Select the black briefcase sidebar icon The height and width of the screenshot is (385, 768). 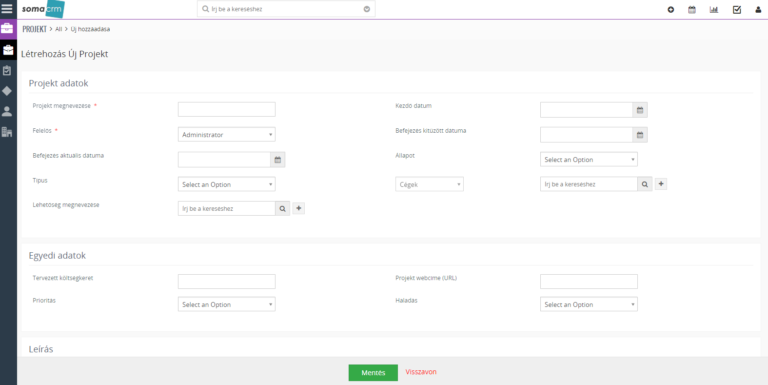[7, 49]
